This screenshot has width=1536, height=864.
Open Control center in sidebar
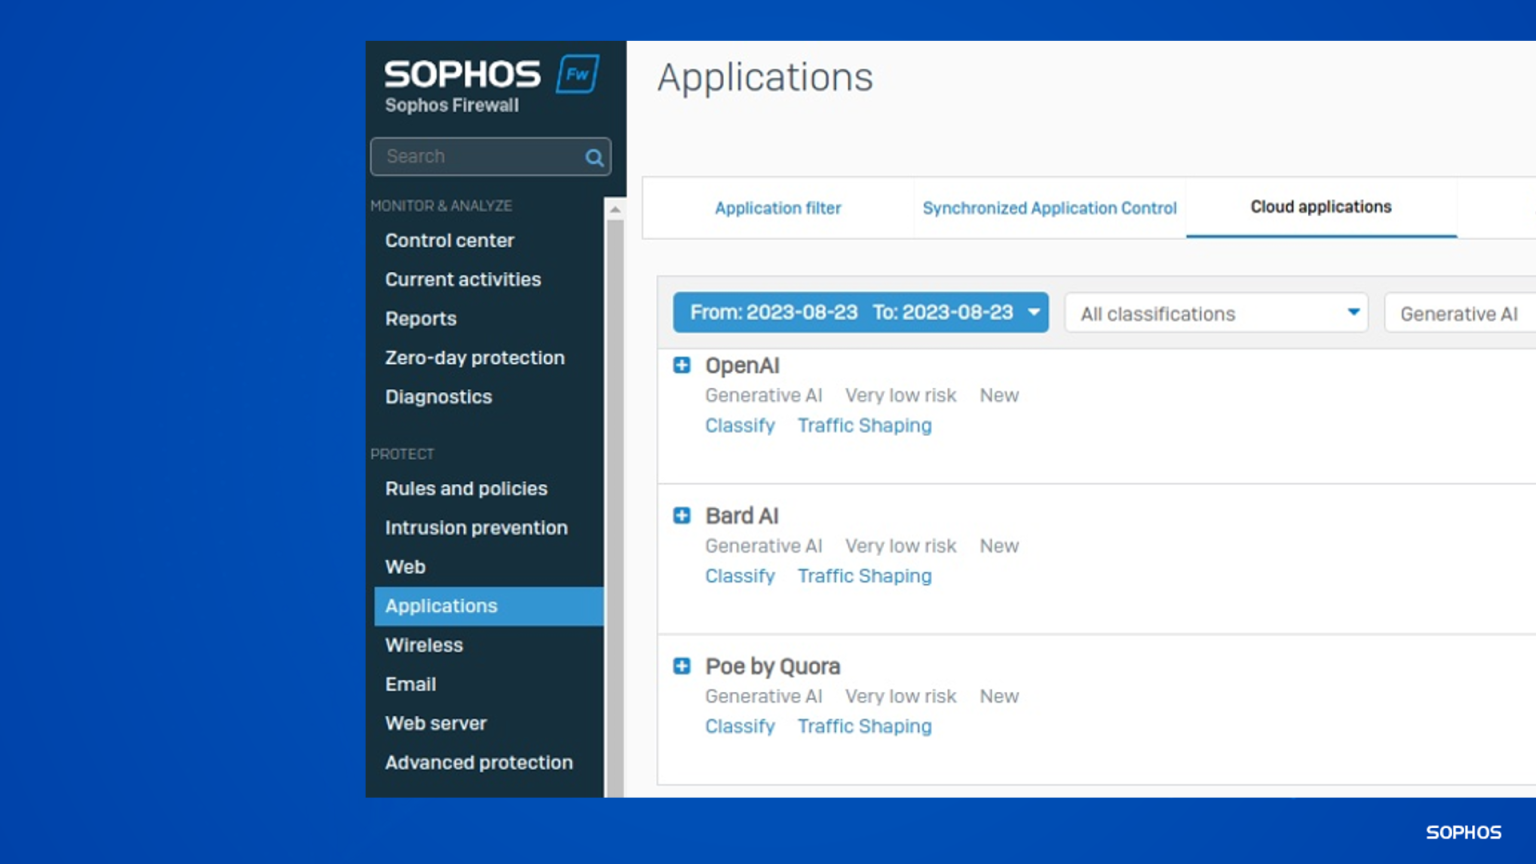click(450, 240)
